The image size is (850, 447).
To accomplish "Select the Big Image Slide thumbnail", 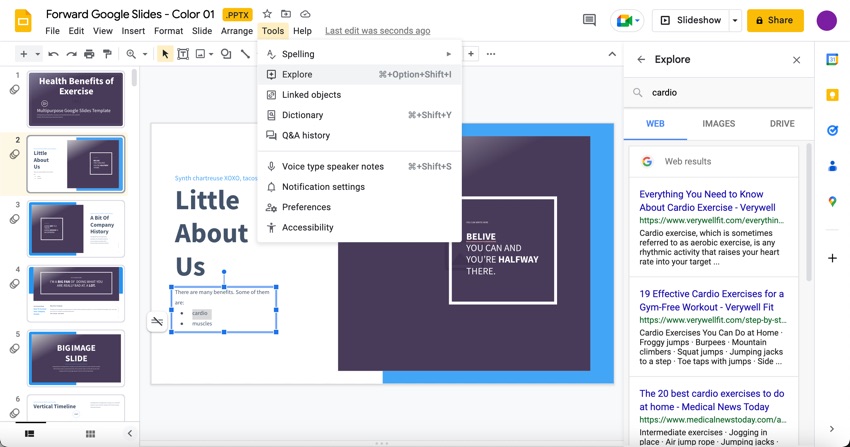I will point(76,357).
